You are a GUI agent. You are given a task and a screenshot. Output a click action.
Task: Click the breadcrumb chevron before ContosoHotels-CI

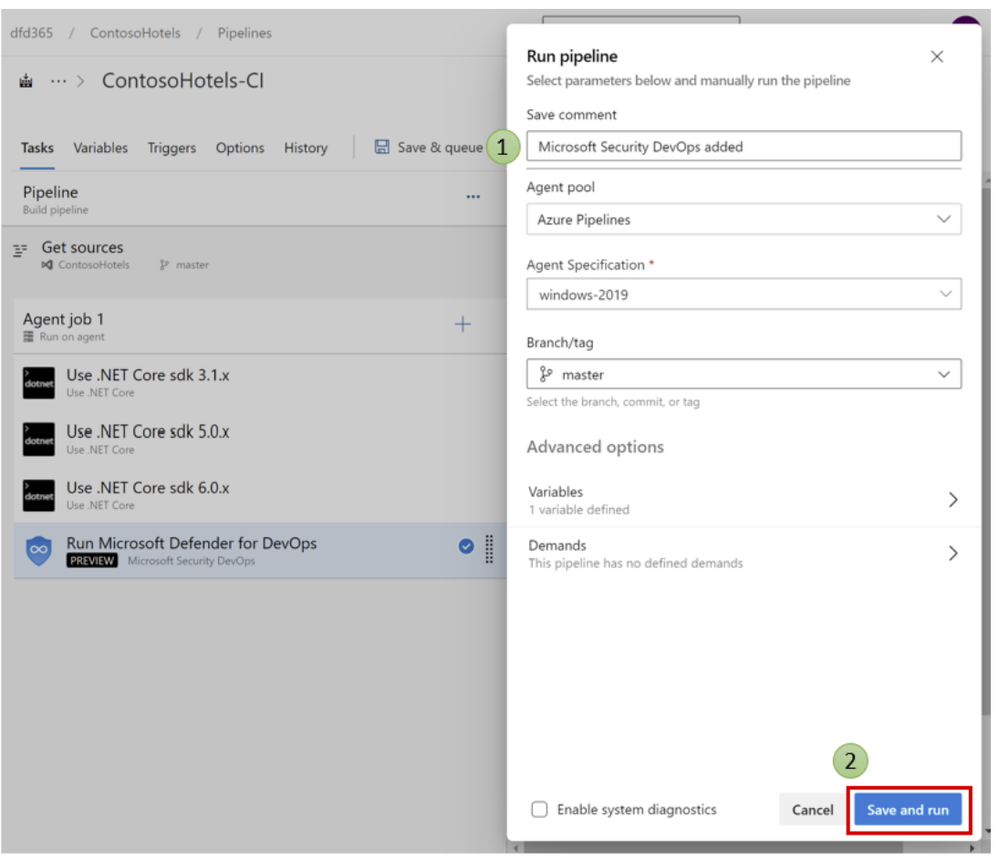pyautogui.click(x=81, y=82)
